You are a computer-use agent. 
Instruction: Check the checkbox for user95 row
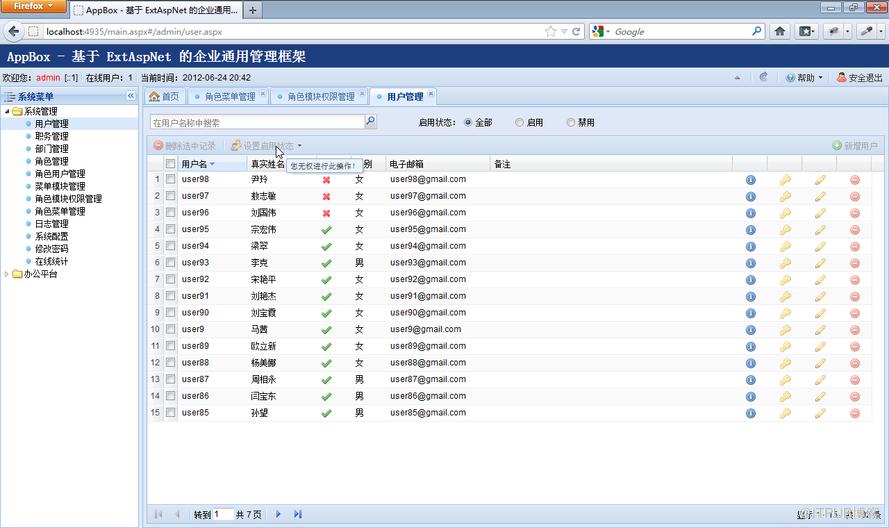click(170, 229)
